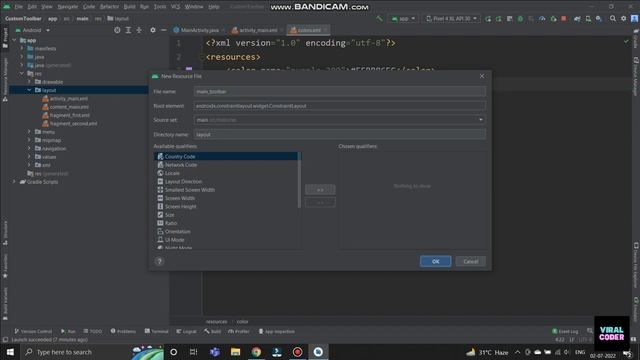Click the Task View taskbar icon
Viewport: 640px width, 360px height.
[194, 352]
